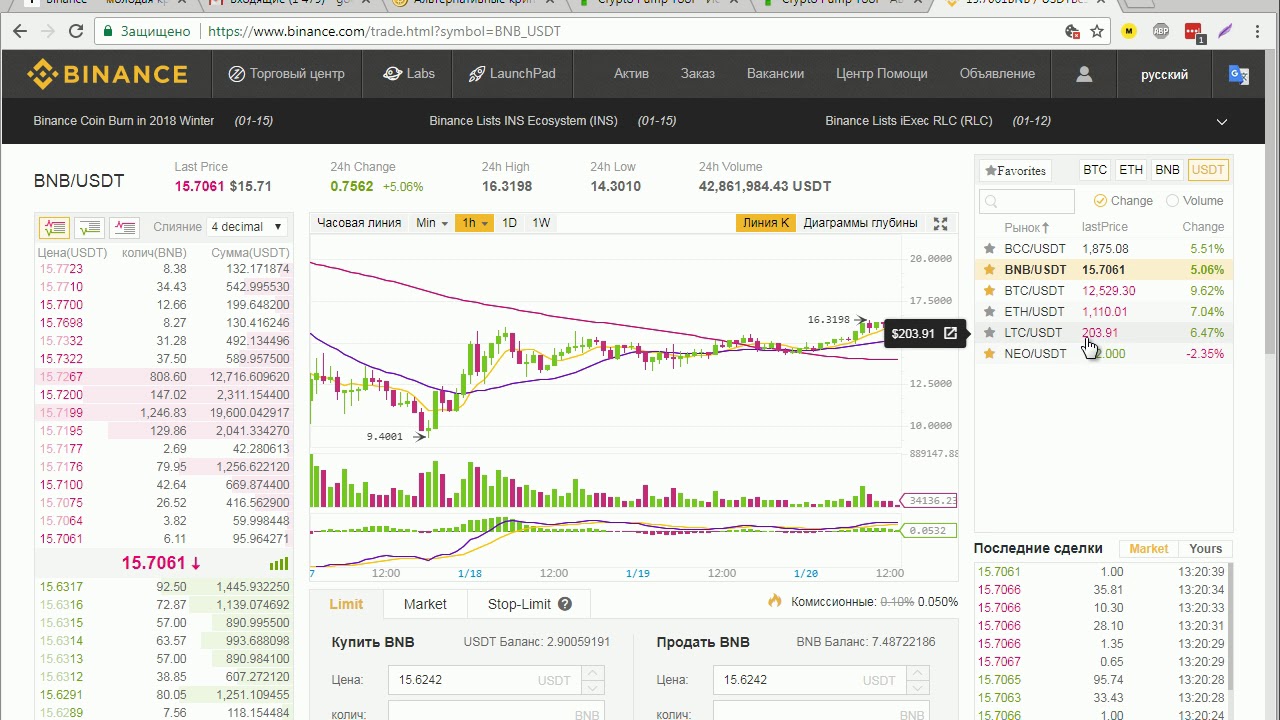Viewport: 1280px width, 720px height.
Task: Open the Labs page
Action: 409,74
